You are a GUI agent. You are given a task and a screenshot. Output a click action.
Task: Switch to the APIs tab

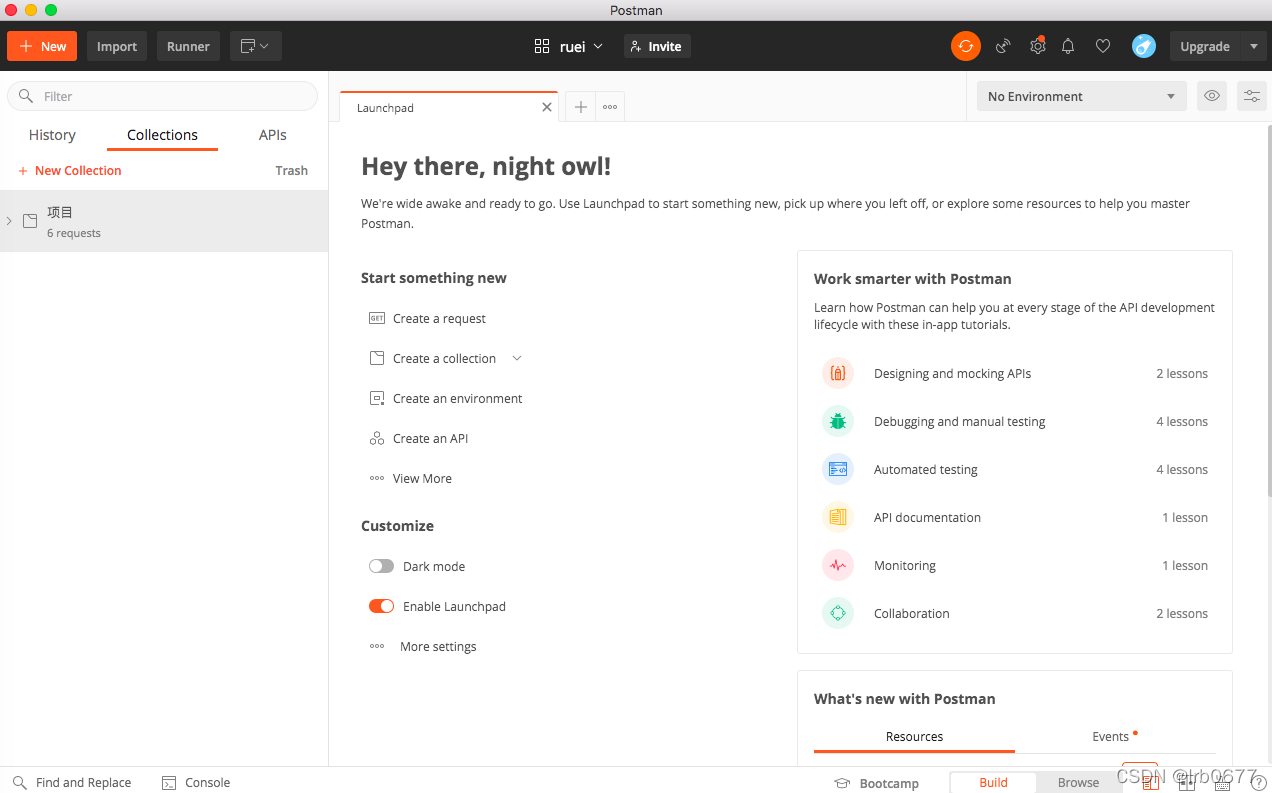point(273,135)
